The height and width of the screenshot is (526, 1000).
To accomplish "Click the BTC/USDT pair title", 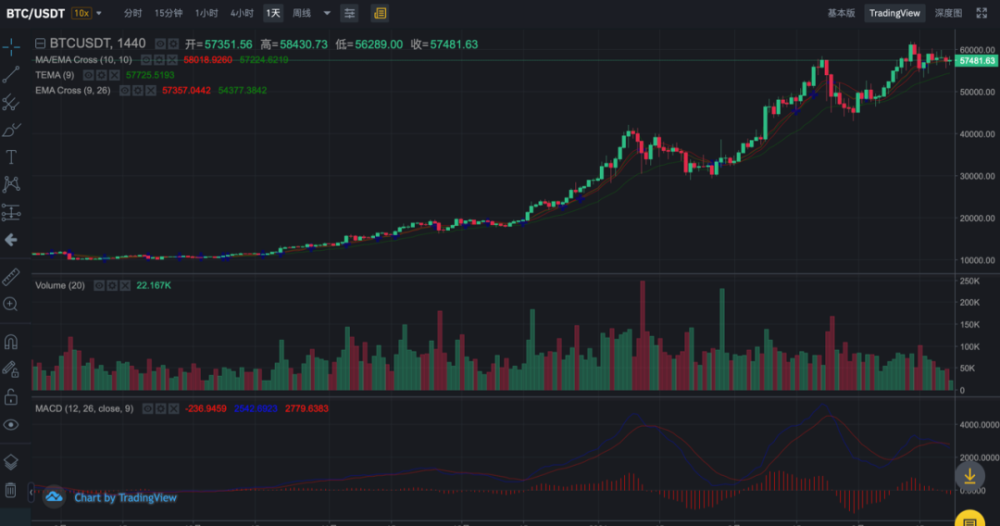I will tap(35, 13).
